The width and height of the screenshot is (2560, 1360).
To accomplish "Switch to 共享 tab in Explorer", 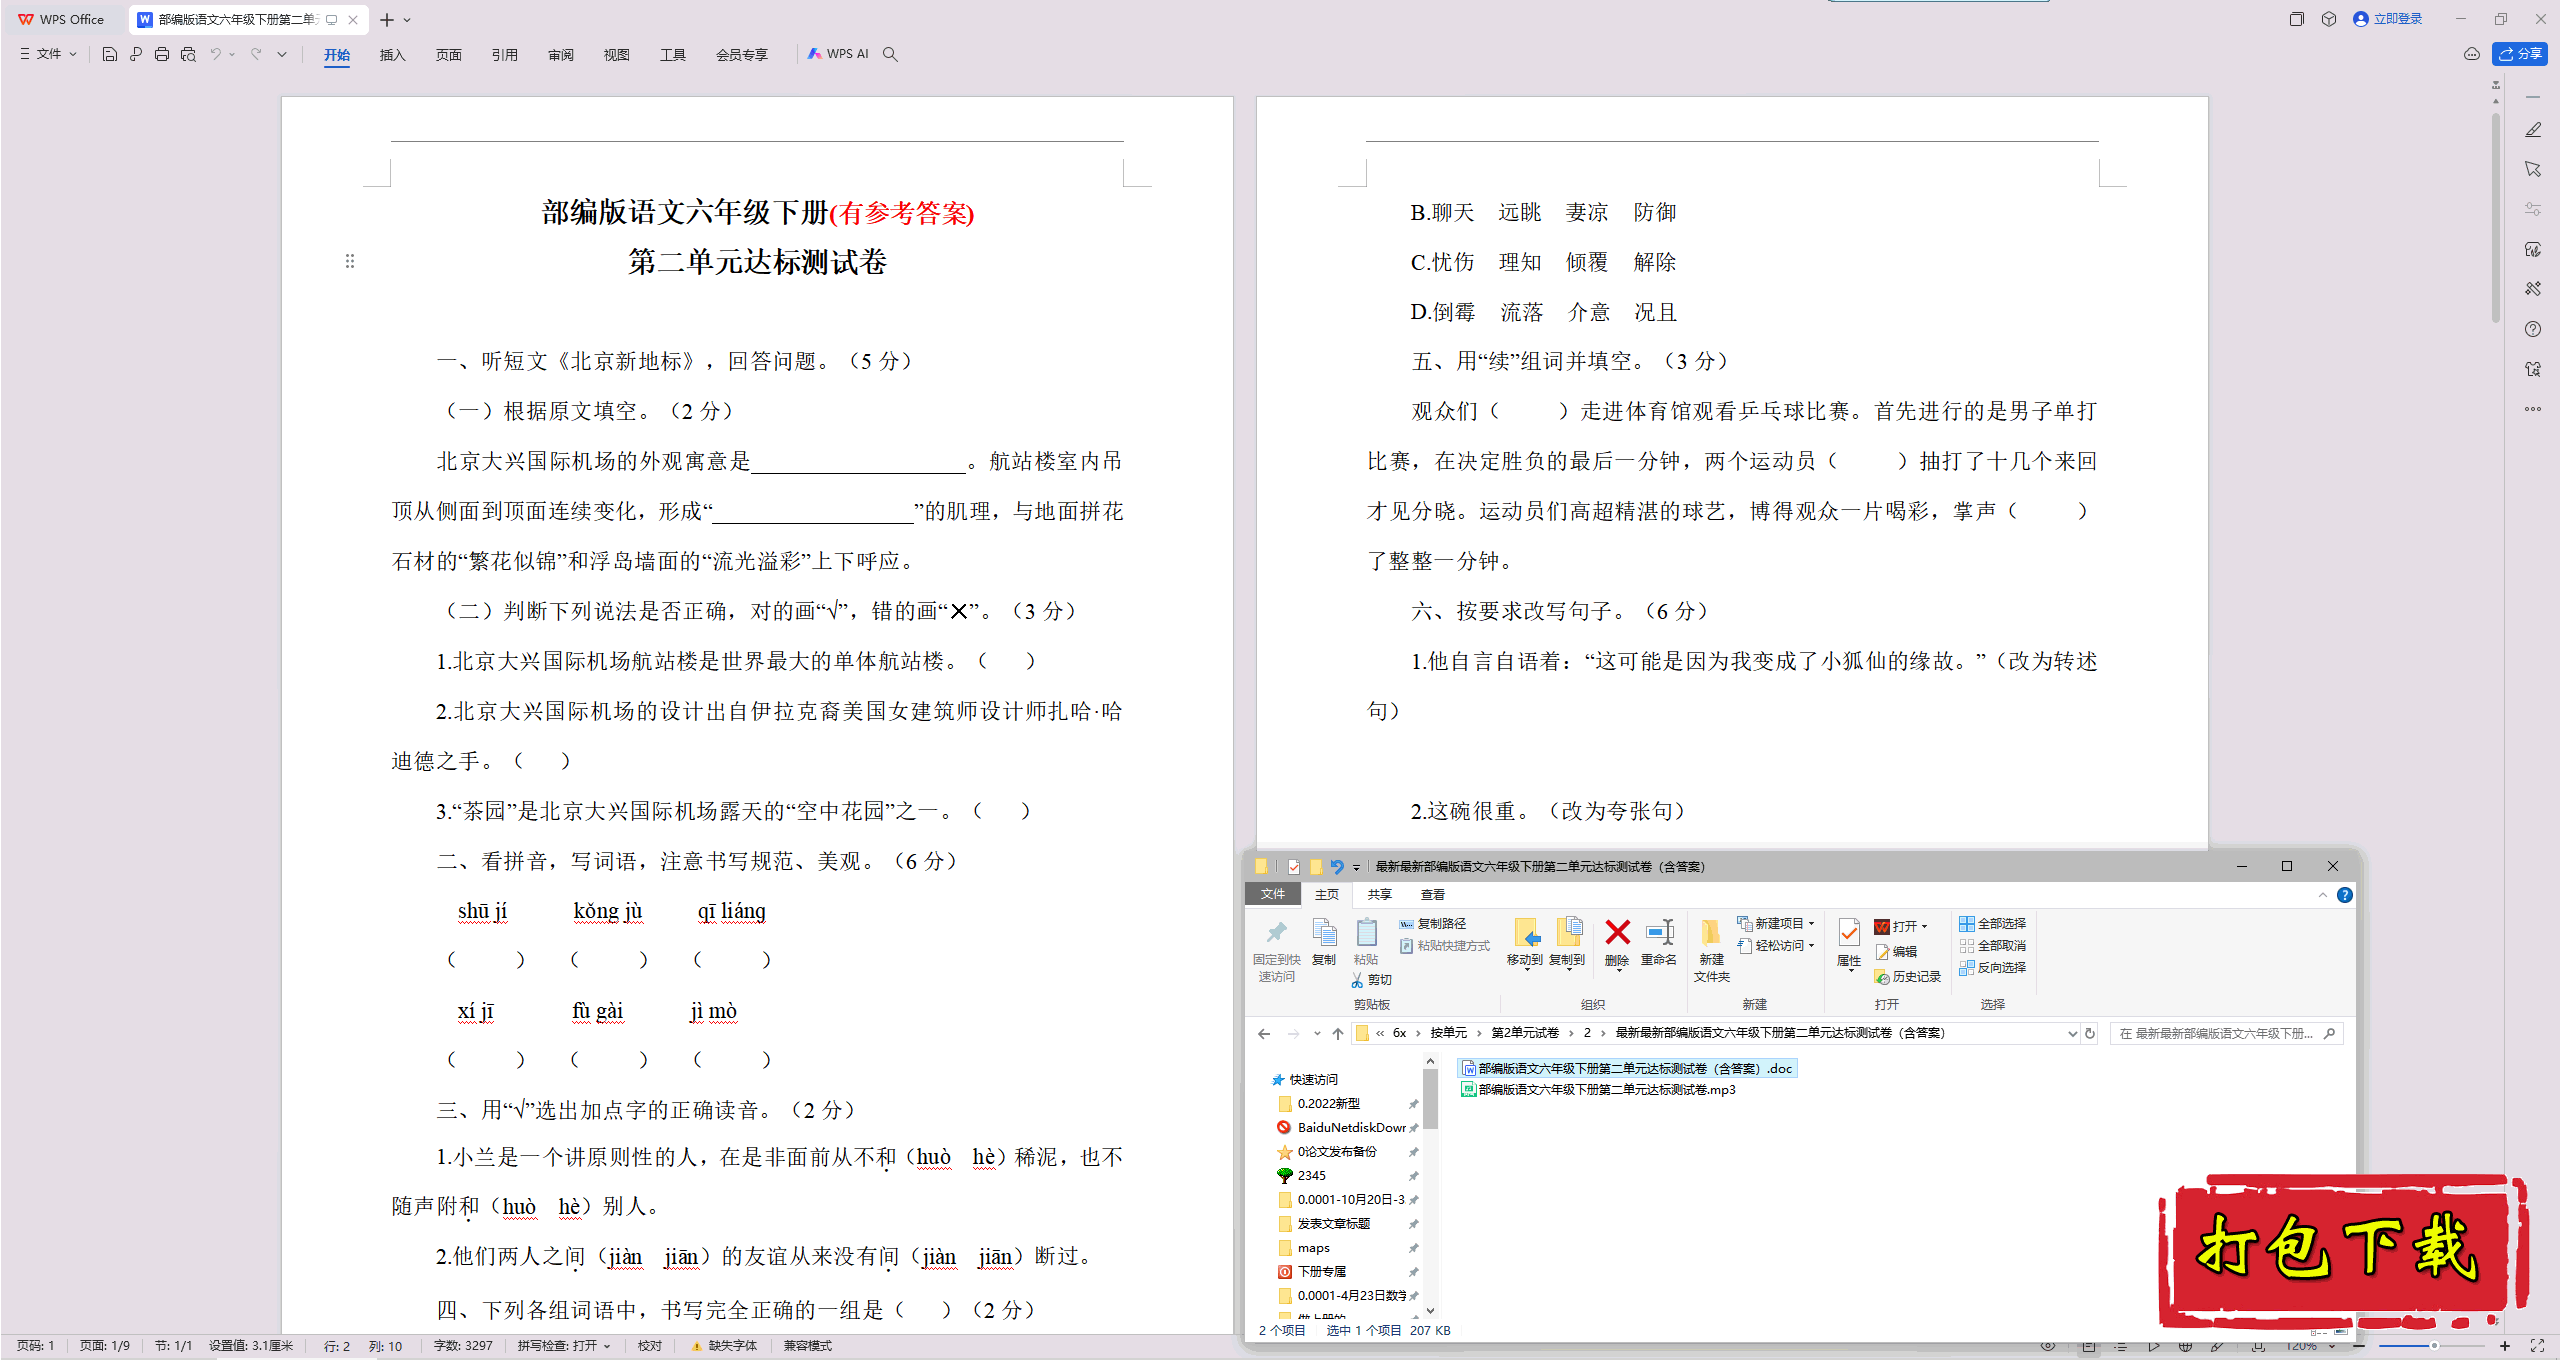I will (x=1380, y=894).
